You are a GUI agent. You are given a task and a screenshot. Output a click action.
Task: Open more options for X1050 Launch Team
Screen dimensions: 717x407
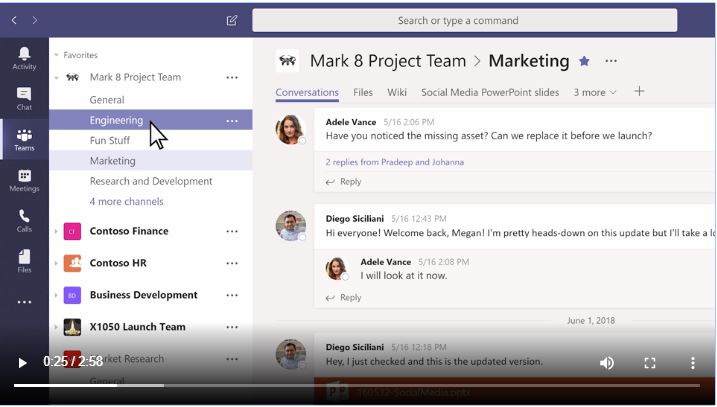[232, 327]
